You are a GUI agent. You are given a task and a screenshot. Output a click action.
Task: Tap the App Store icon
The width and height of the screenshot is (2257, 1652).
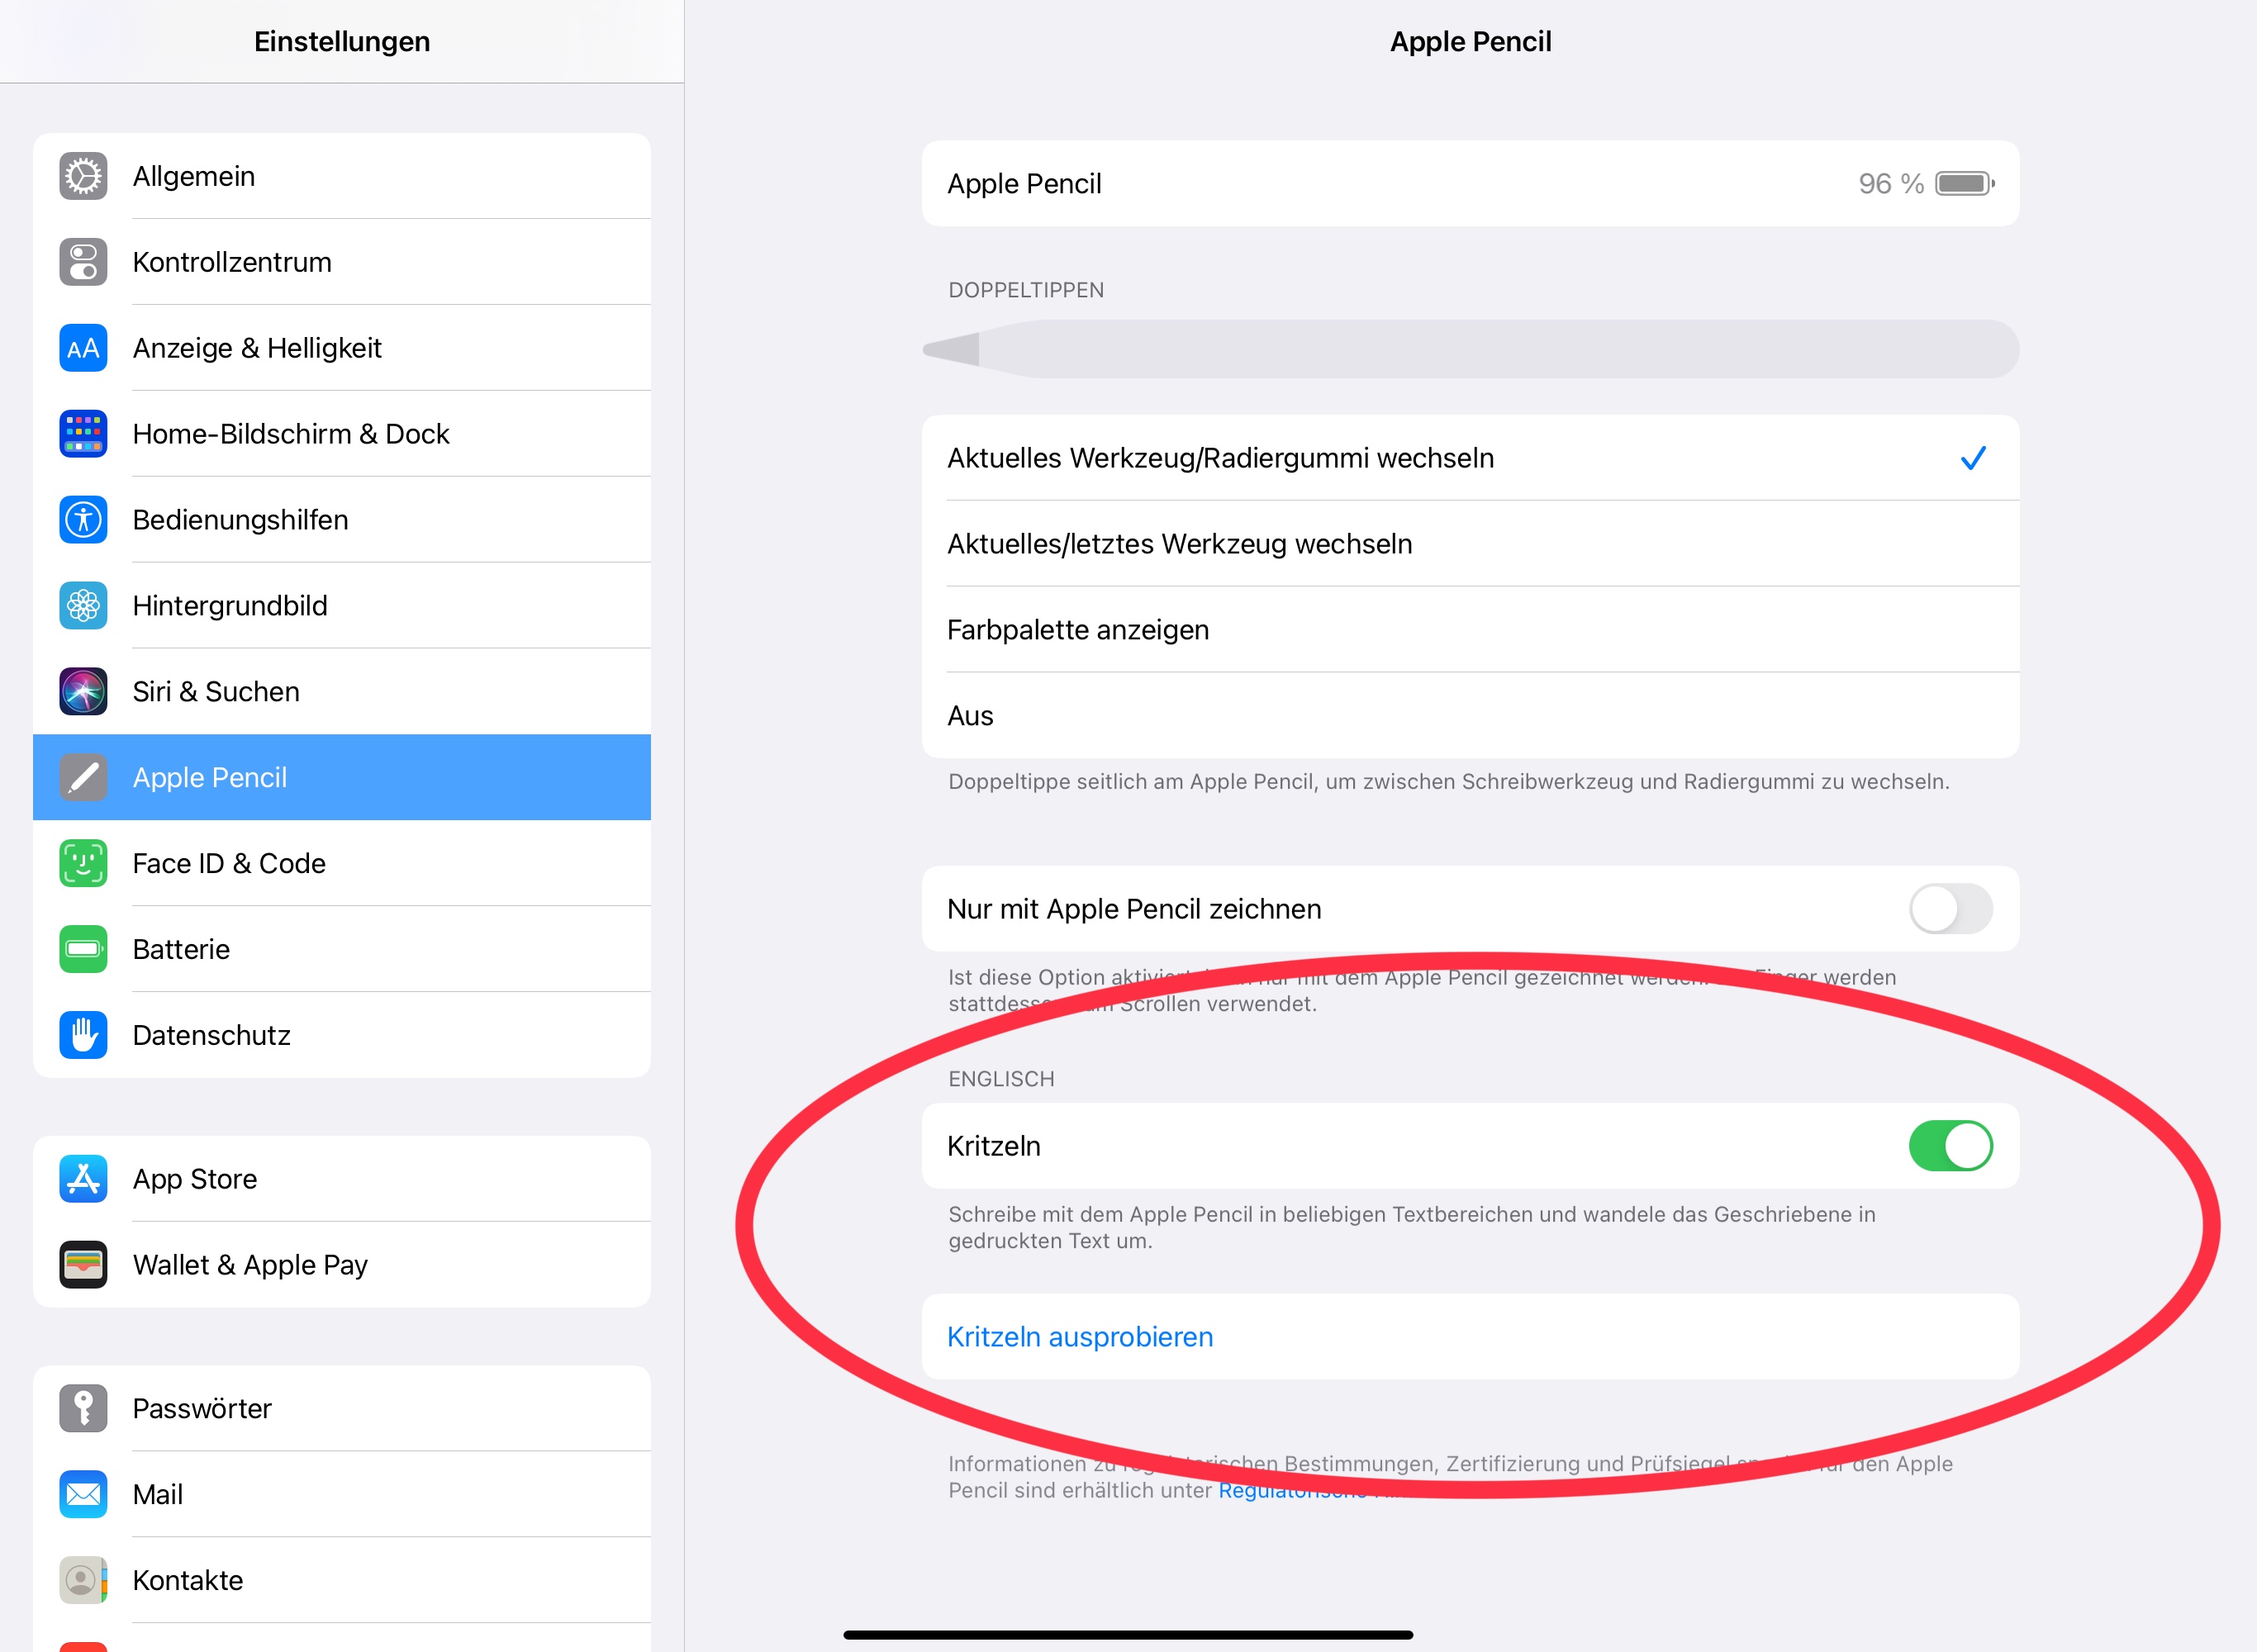tap(83, 1179)
